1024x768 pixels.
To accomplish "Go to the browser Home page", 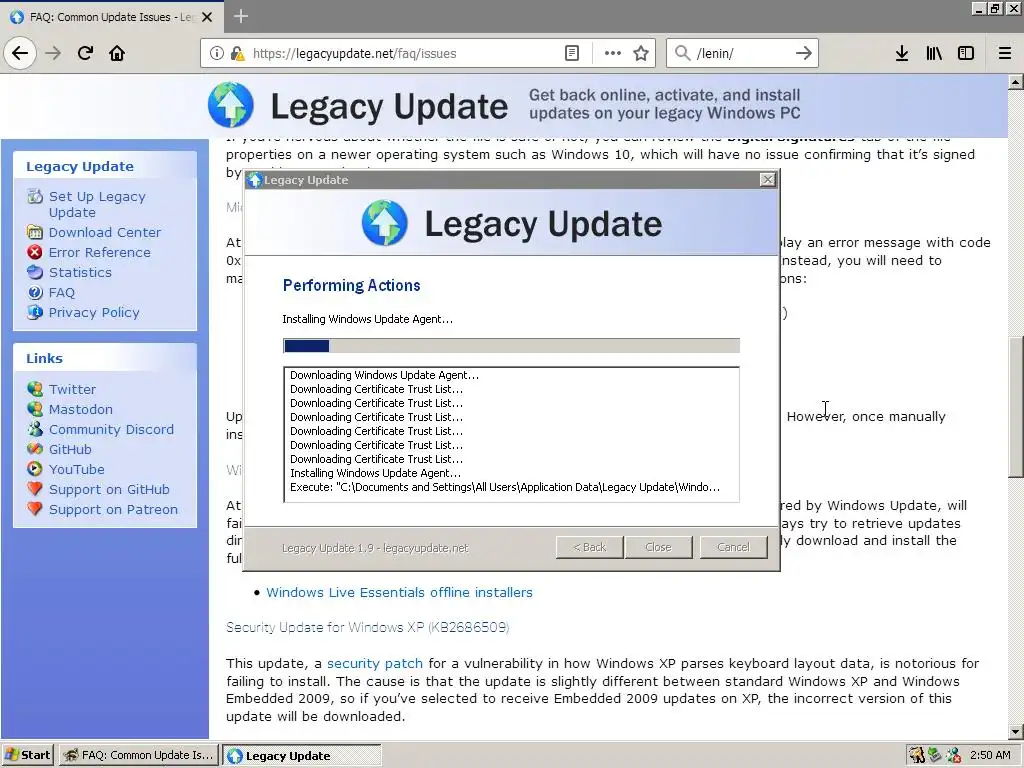I will tap(117, 53).
